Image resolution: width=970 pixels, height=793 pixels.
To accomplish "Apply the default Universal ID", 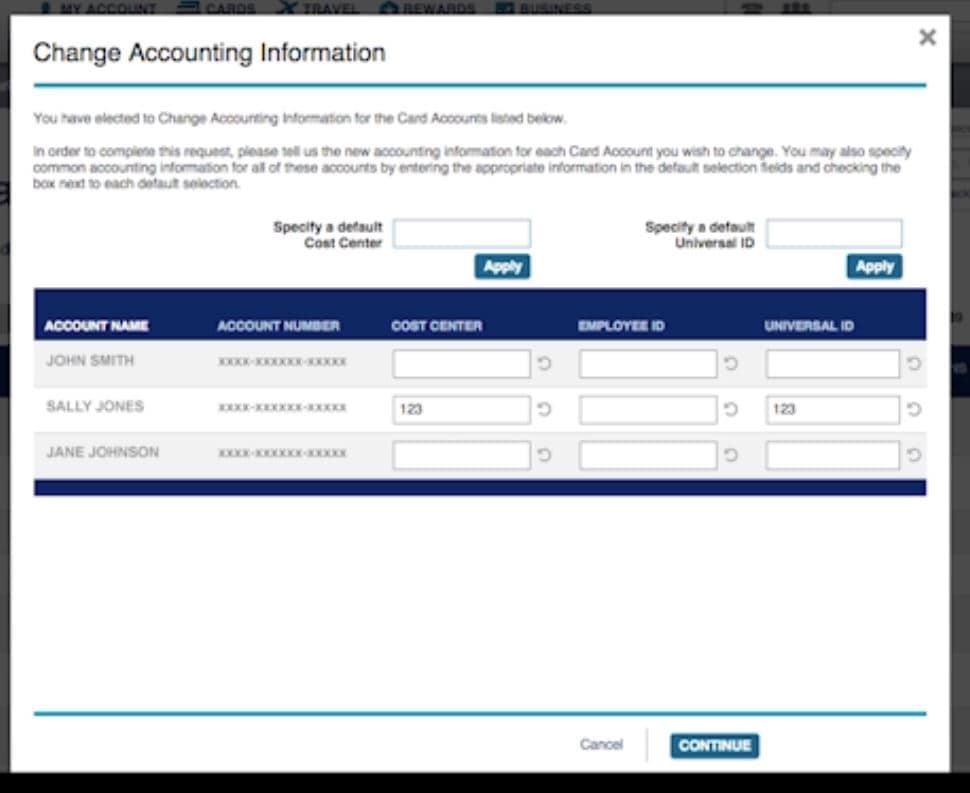I will coord(874,266).
